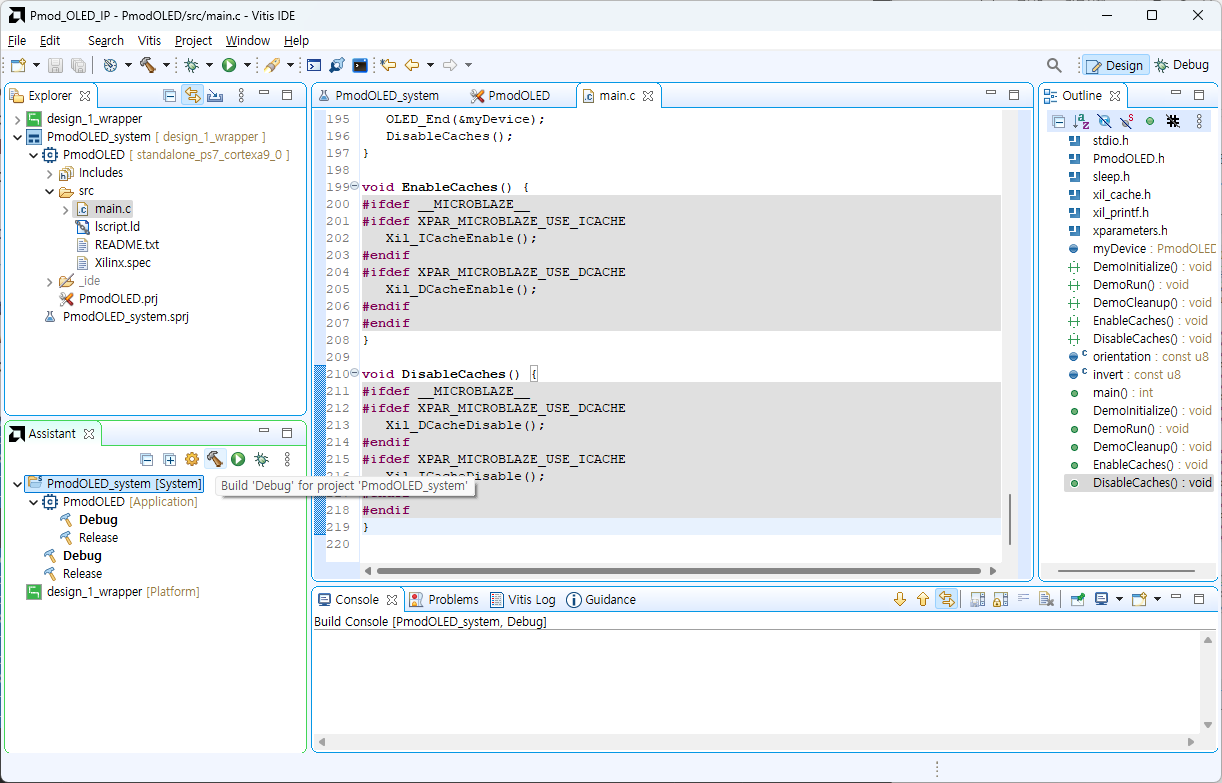Collapse PmodOLED_system [System] in Assistant
1222x783 pixels.
pyautogui.click(x=17, y=484)
